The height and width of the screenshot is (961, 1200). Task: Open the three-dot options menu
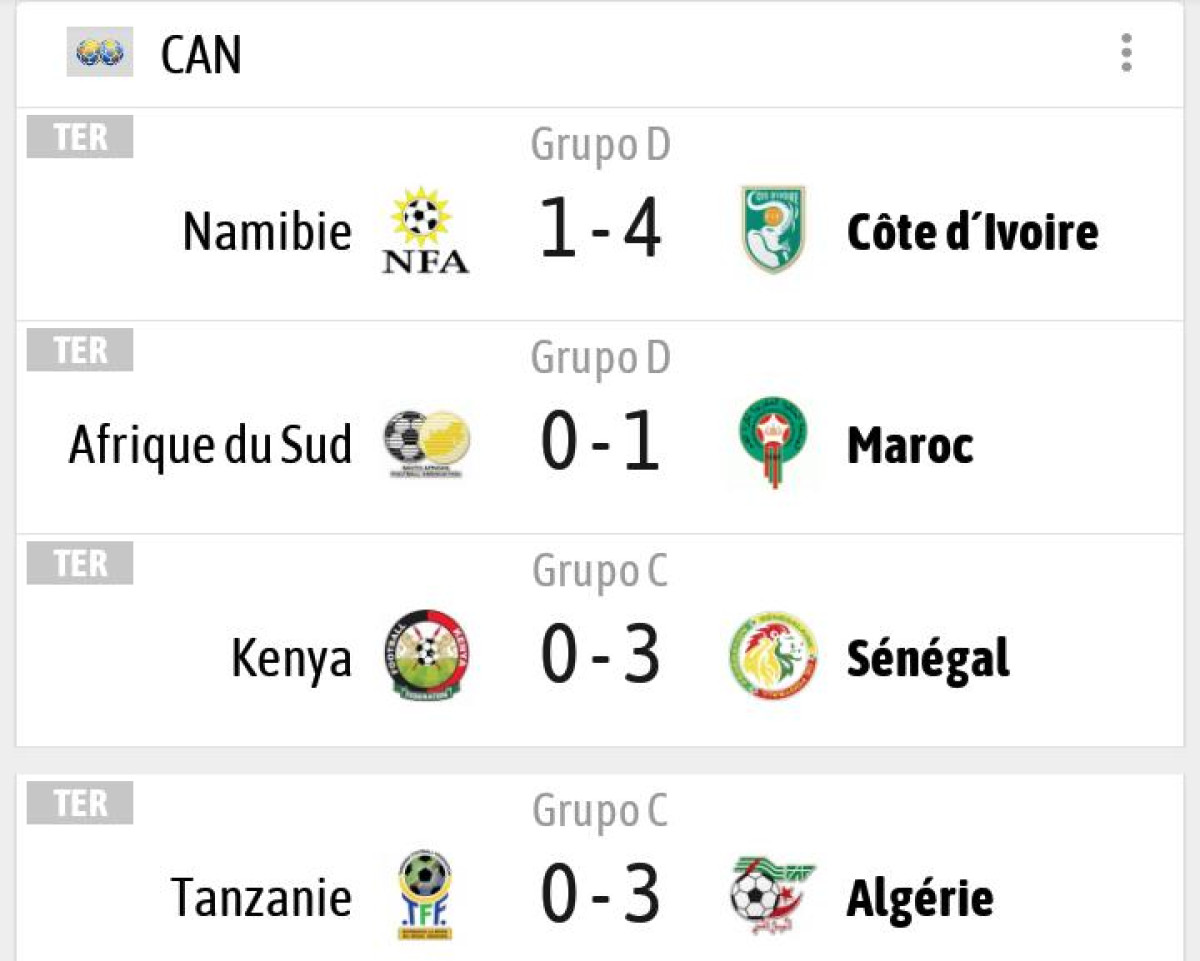pos(1128,54)
